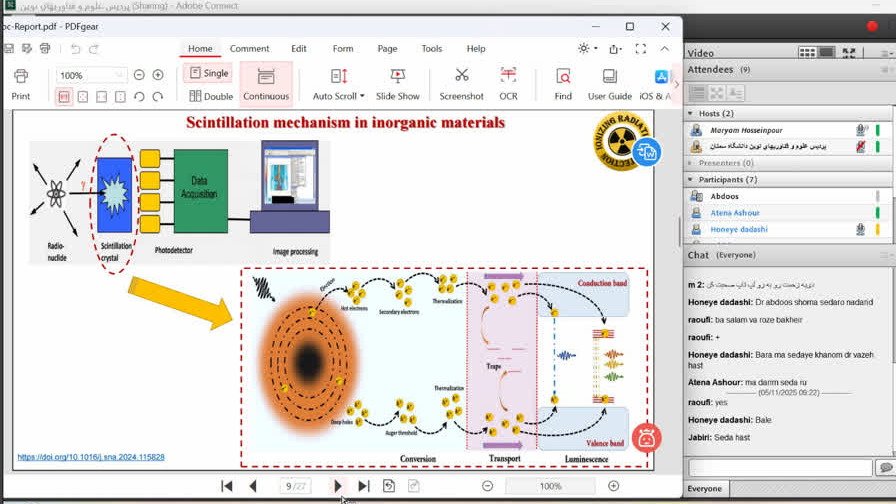The width and height of the screenshot is (896, 504).
Task: Open the Find tool
Action: click(563, 84)
